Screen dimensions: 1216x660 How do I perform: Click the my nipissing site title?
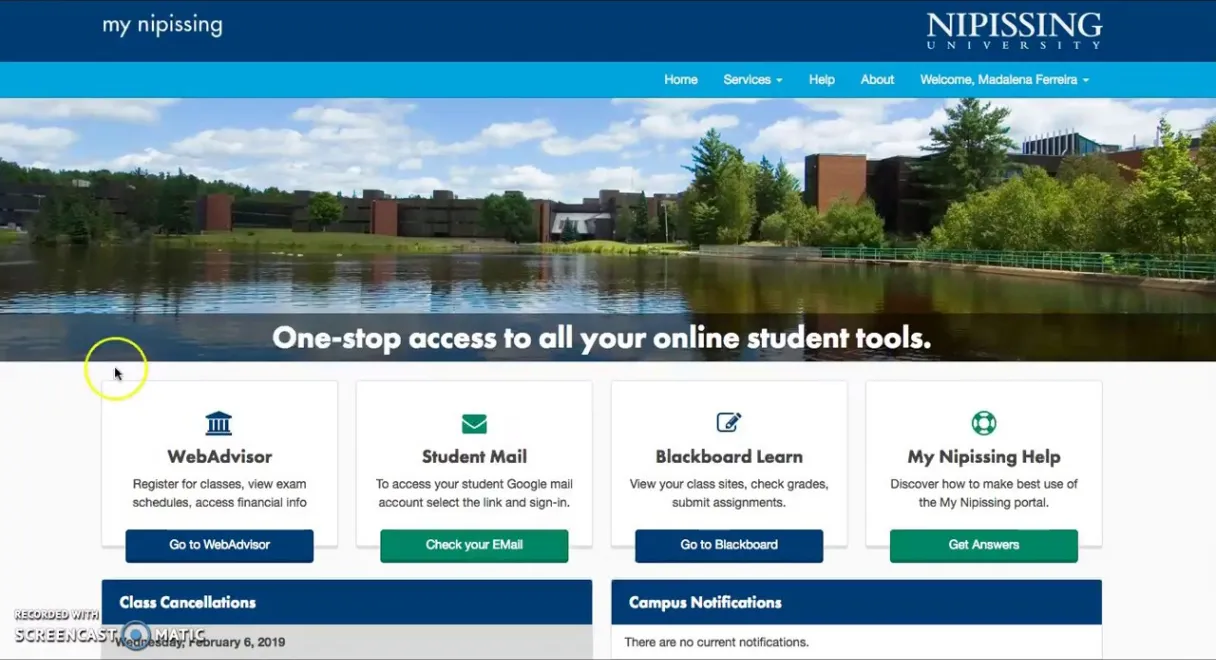[162, 26]
